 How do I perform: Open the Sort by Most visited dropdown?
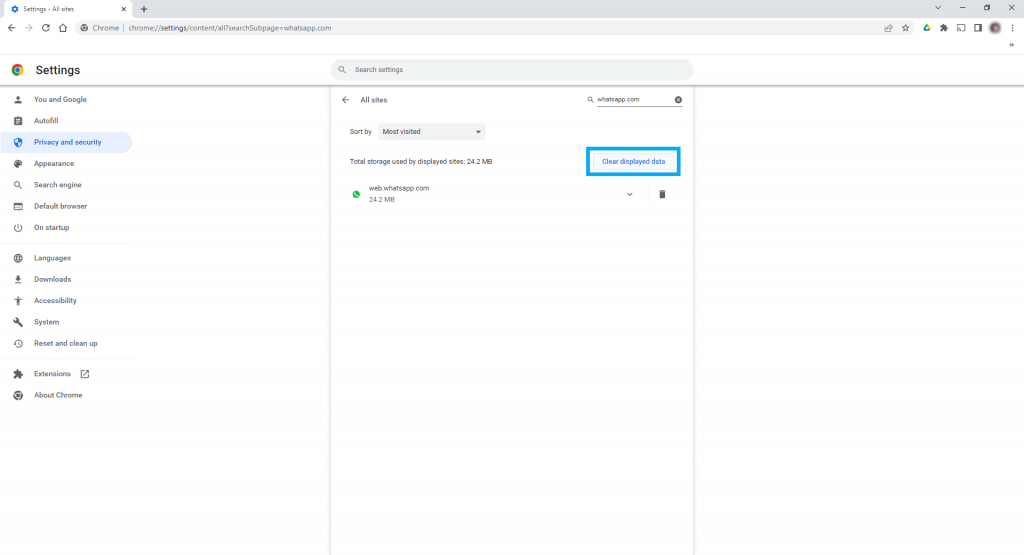(x=432, y=131)
